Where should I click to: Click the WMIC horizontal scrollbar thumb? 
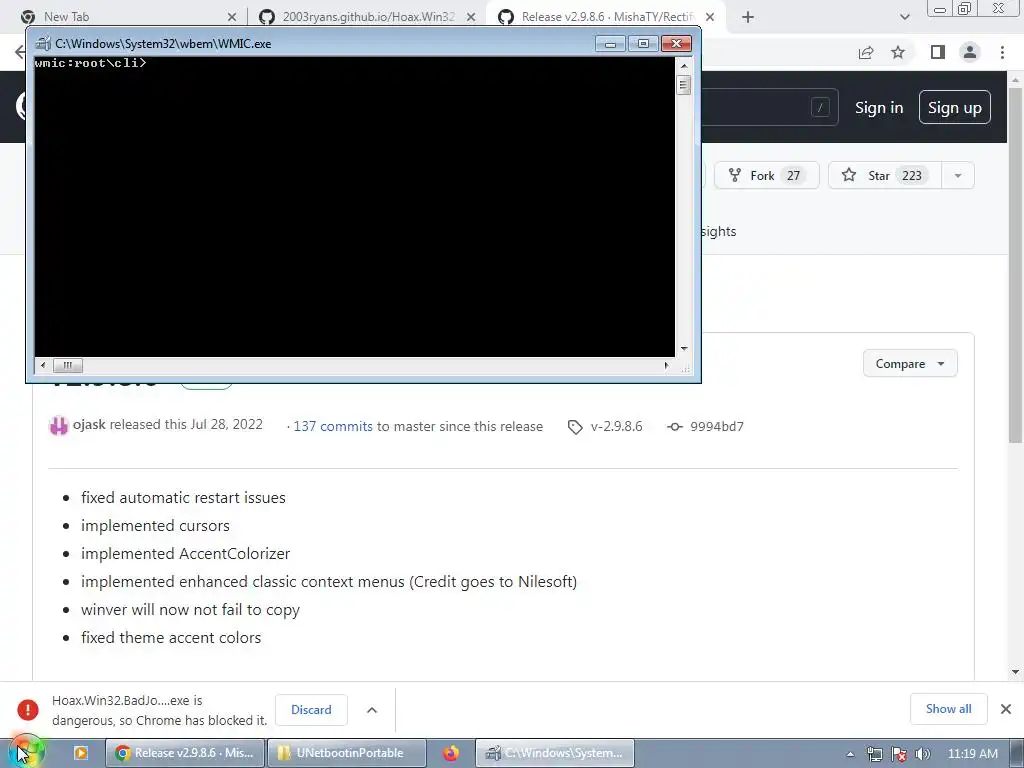pos(67,365)
